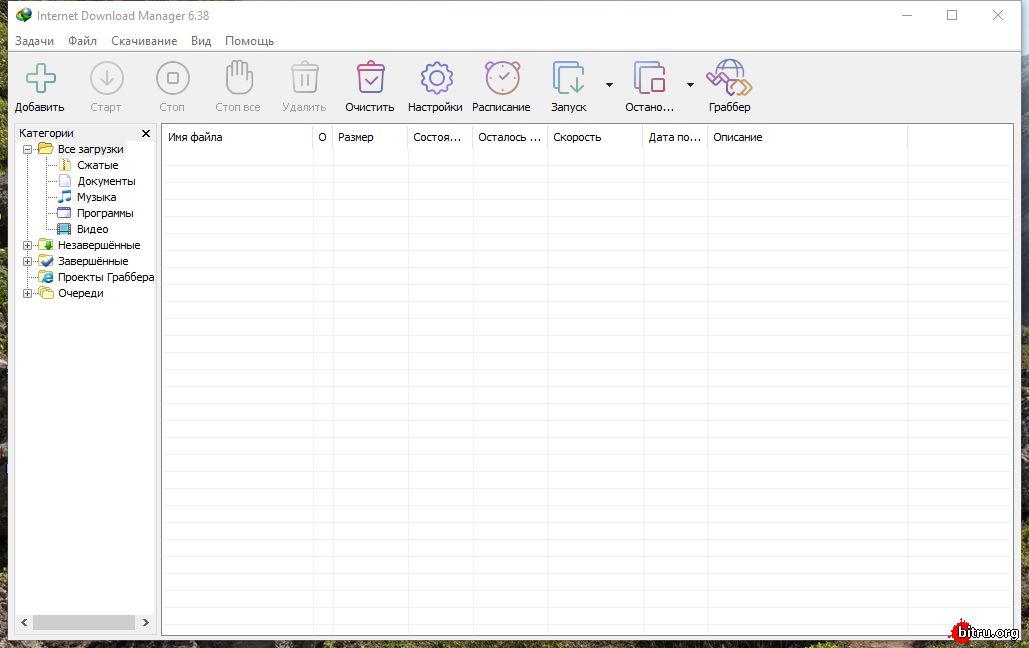This screenshot has height=648, width=1029.
Task: Open the Помощь menu
Action: [249, 41]
